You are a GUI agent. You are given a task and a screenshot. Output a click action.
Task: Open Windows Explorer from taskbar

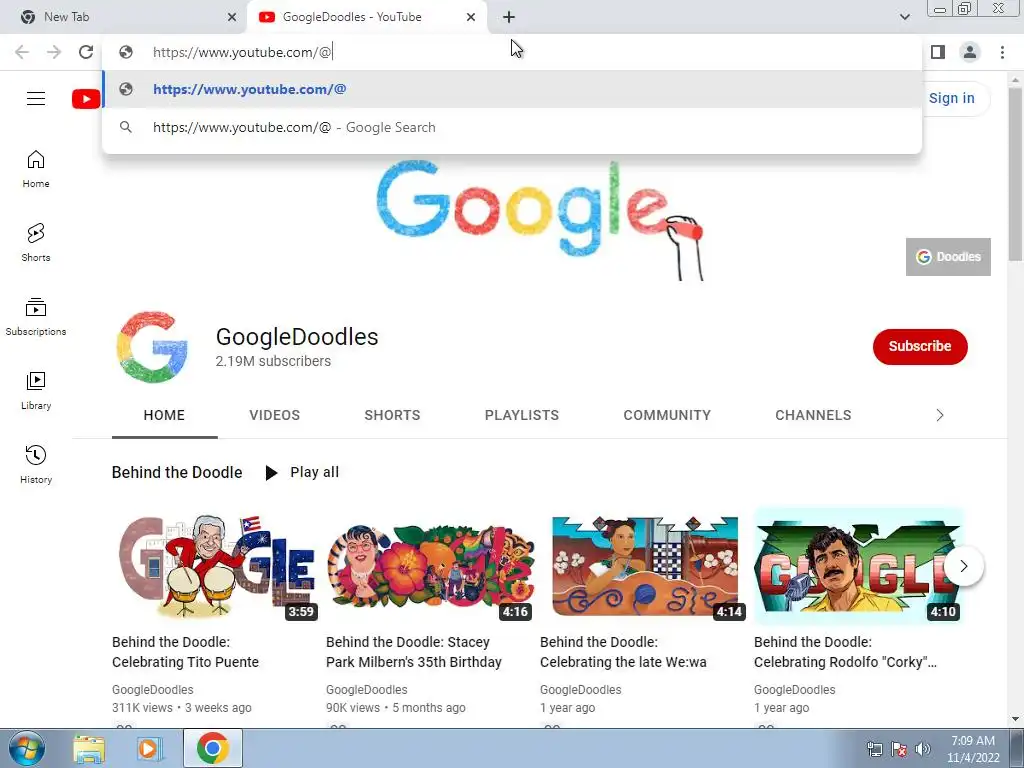88,749
